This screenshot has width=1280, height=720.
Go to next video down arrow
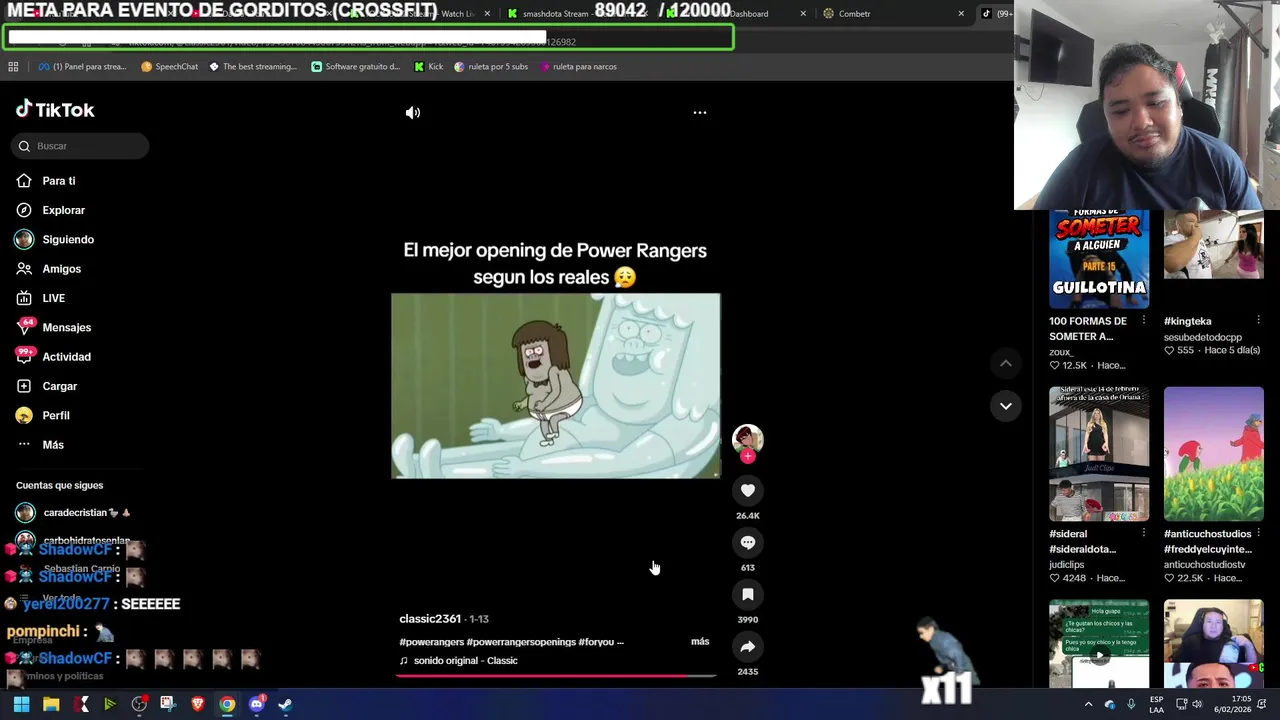[1005, 405]
